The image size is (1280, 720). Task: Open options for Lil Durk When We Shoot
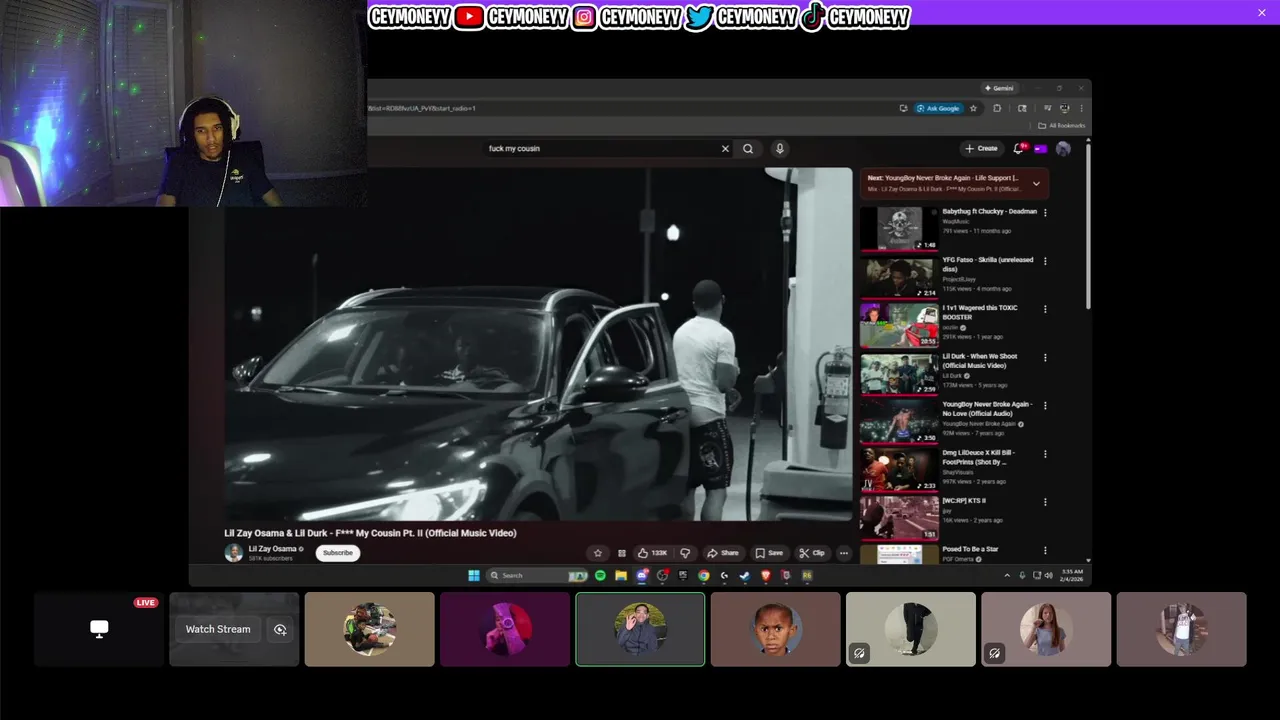[1045, 357]
